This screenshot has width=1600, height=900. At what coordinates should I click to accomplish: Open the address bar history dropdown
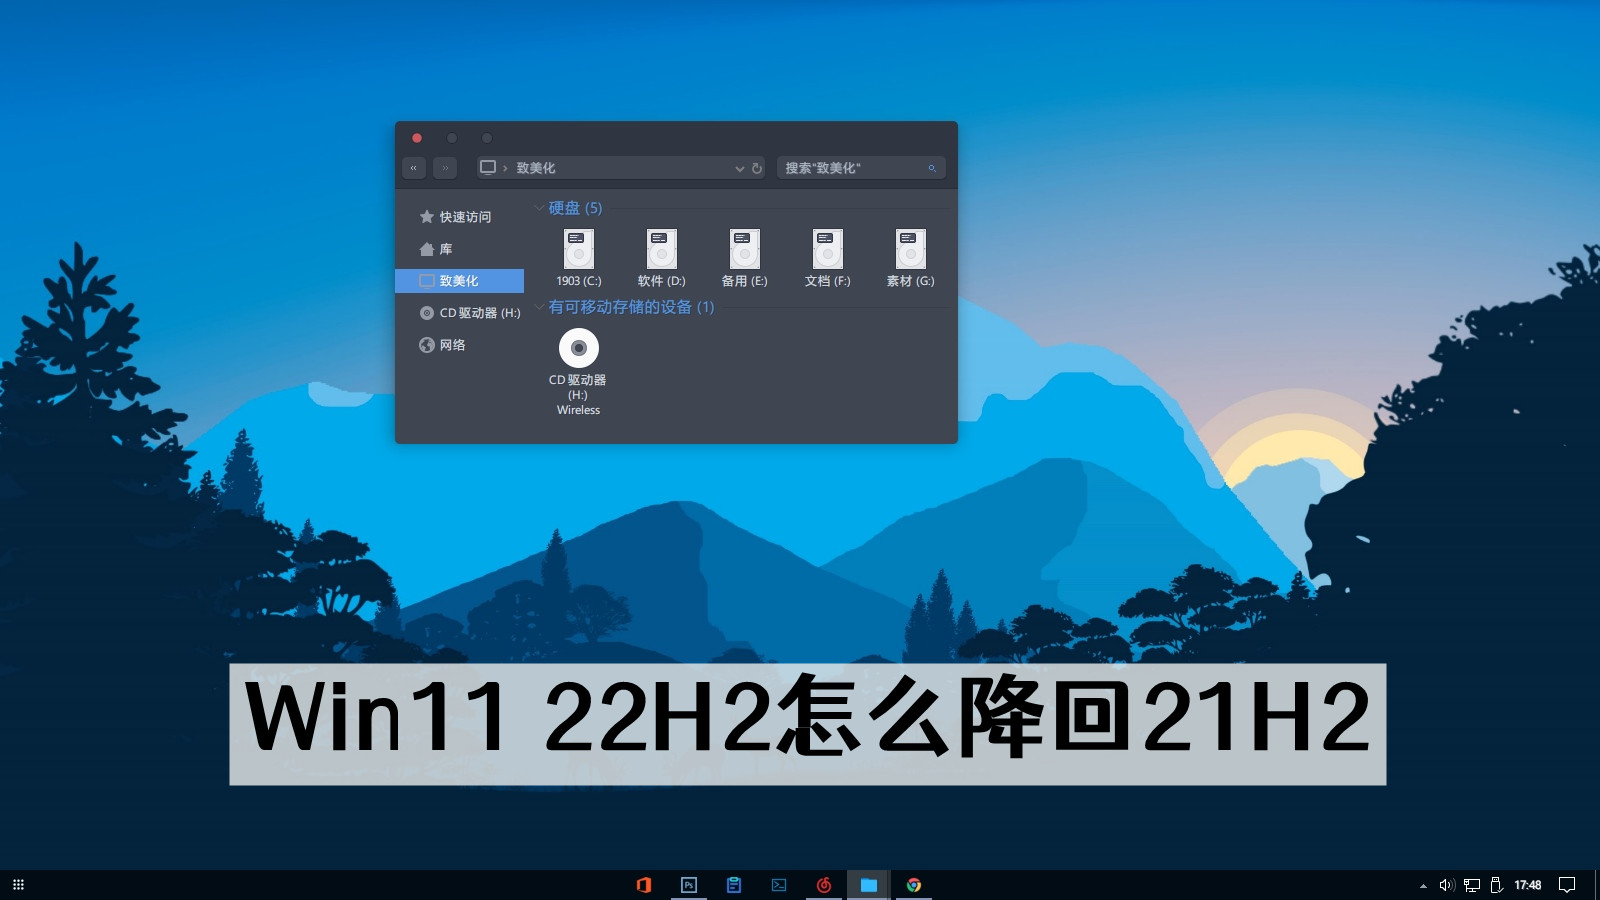739,168
